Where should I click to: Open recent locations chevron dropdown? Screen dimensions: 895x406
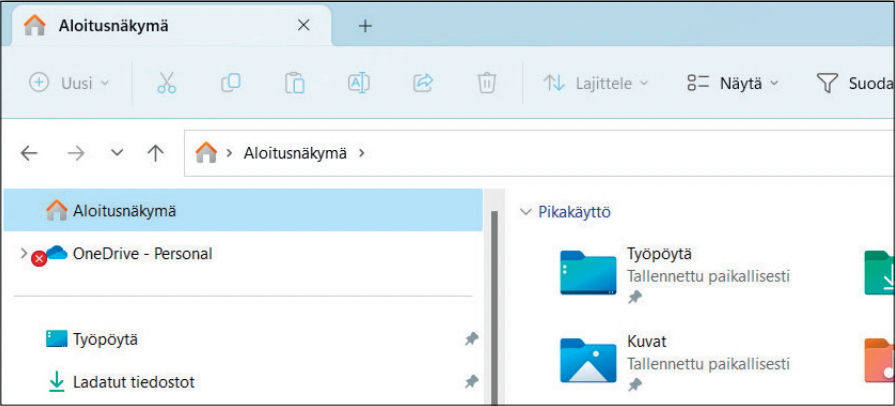tap(117, 153)
